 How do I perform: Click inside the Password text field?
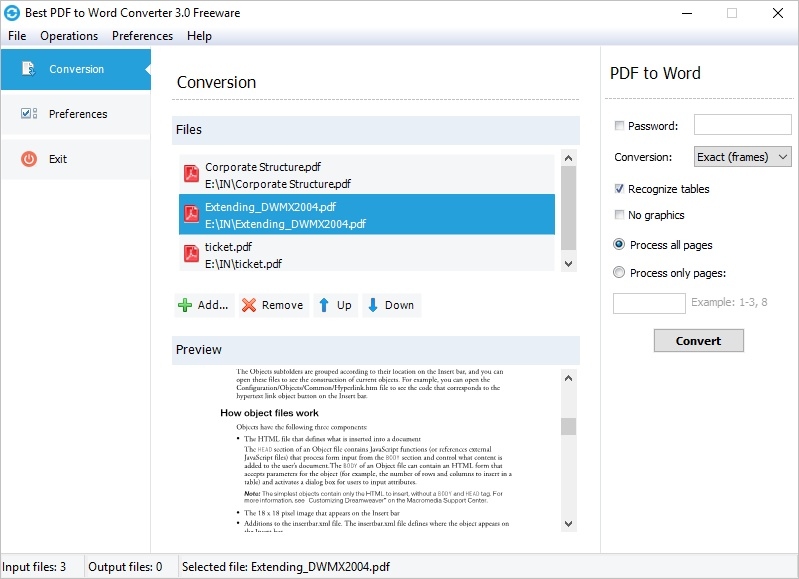(742, 124)
